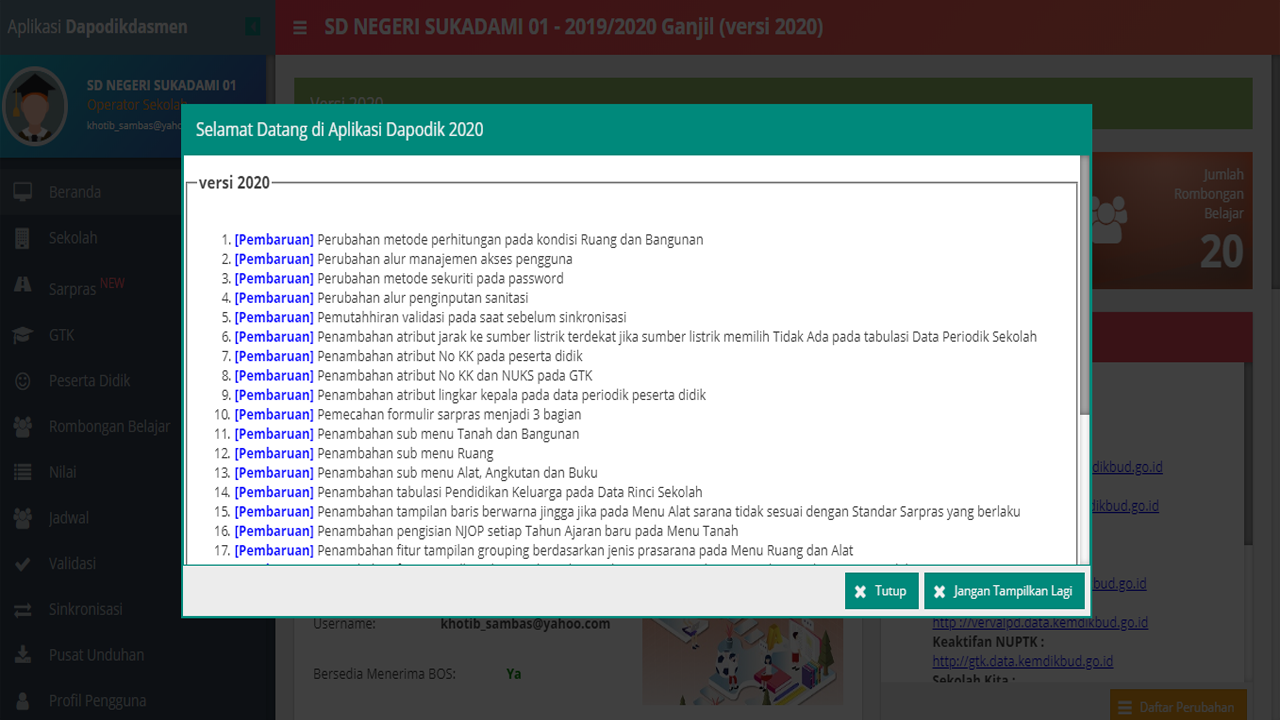Click the username value 'khotib_sambas@yahoo.com' below the dialog
Image resolution: width=1280 pixels, height=720 pixels.
pyautogui.click(x=525, y=624)
